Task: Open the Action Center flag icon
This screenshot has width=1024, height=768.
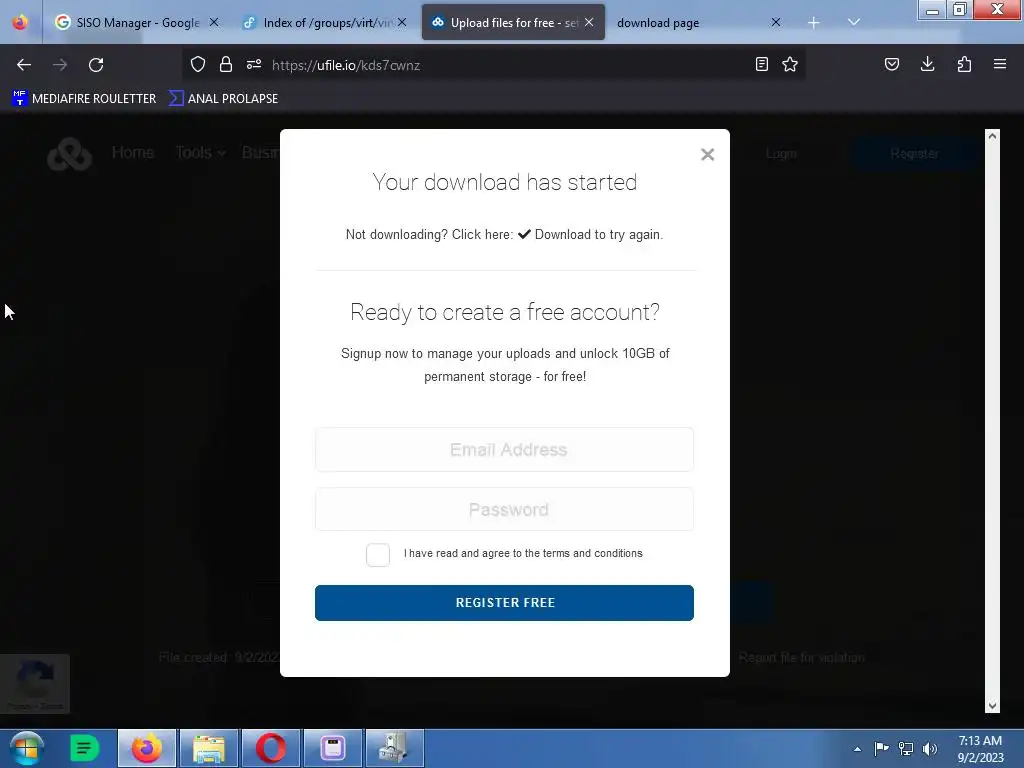Action: click(x=881, y=748)
